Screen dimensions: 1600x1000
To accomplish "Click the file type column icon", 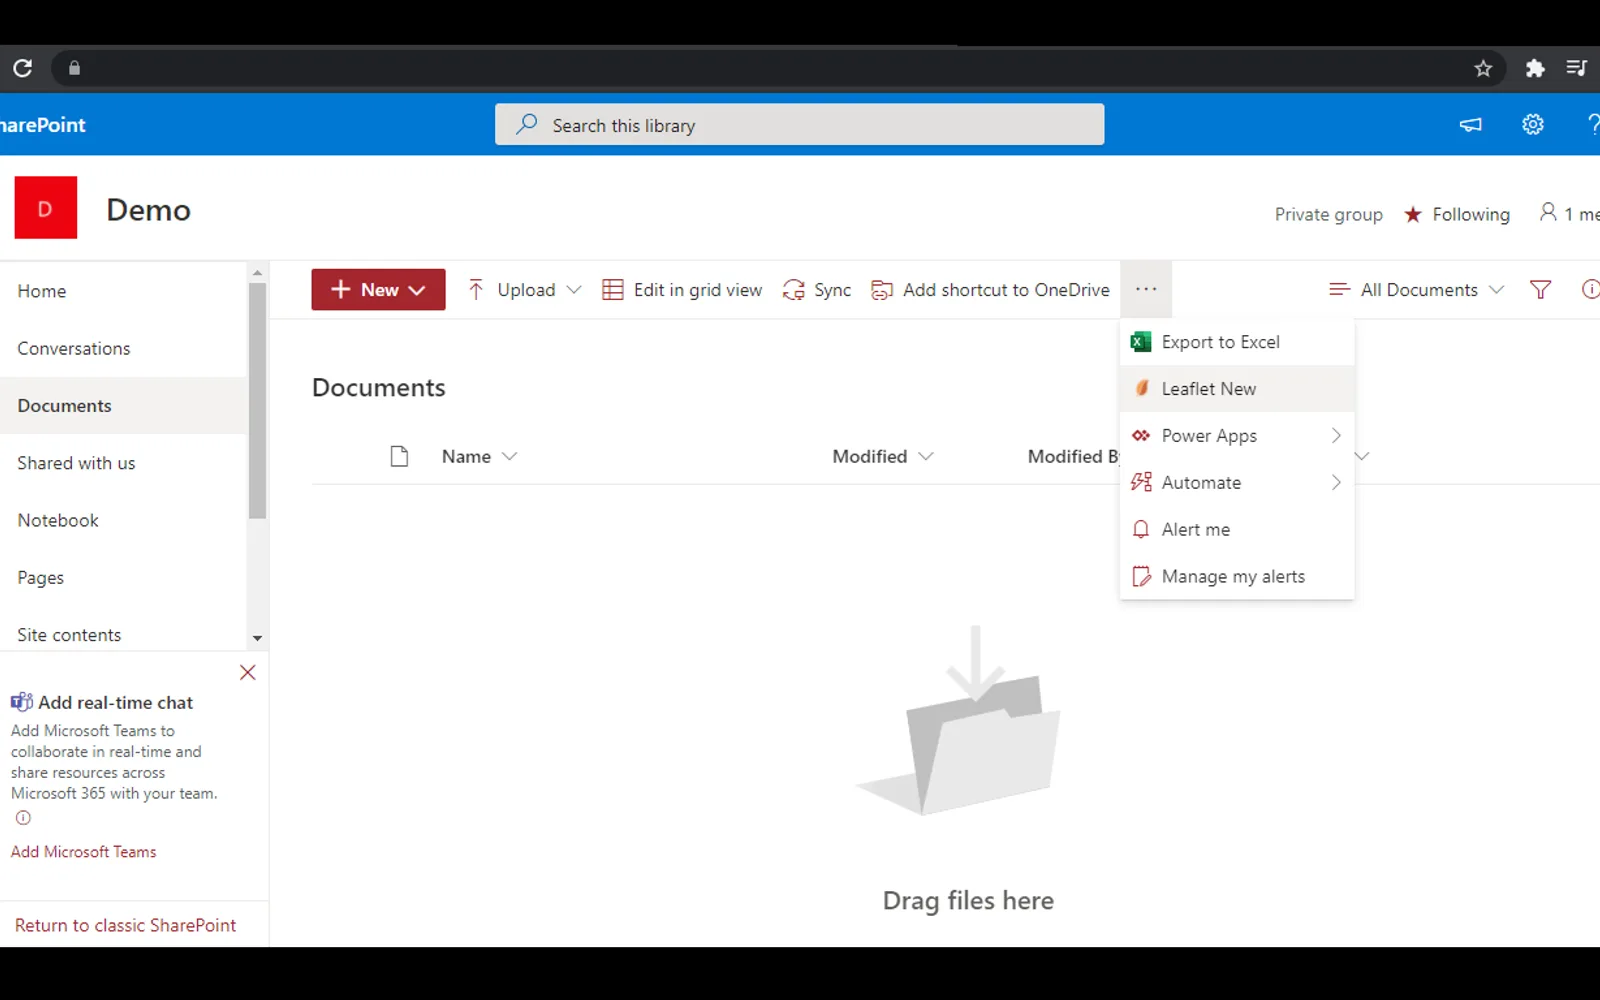I will point(399,457).
